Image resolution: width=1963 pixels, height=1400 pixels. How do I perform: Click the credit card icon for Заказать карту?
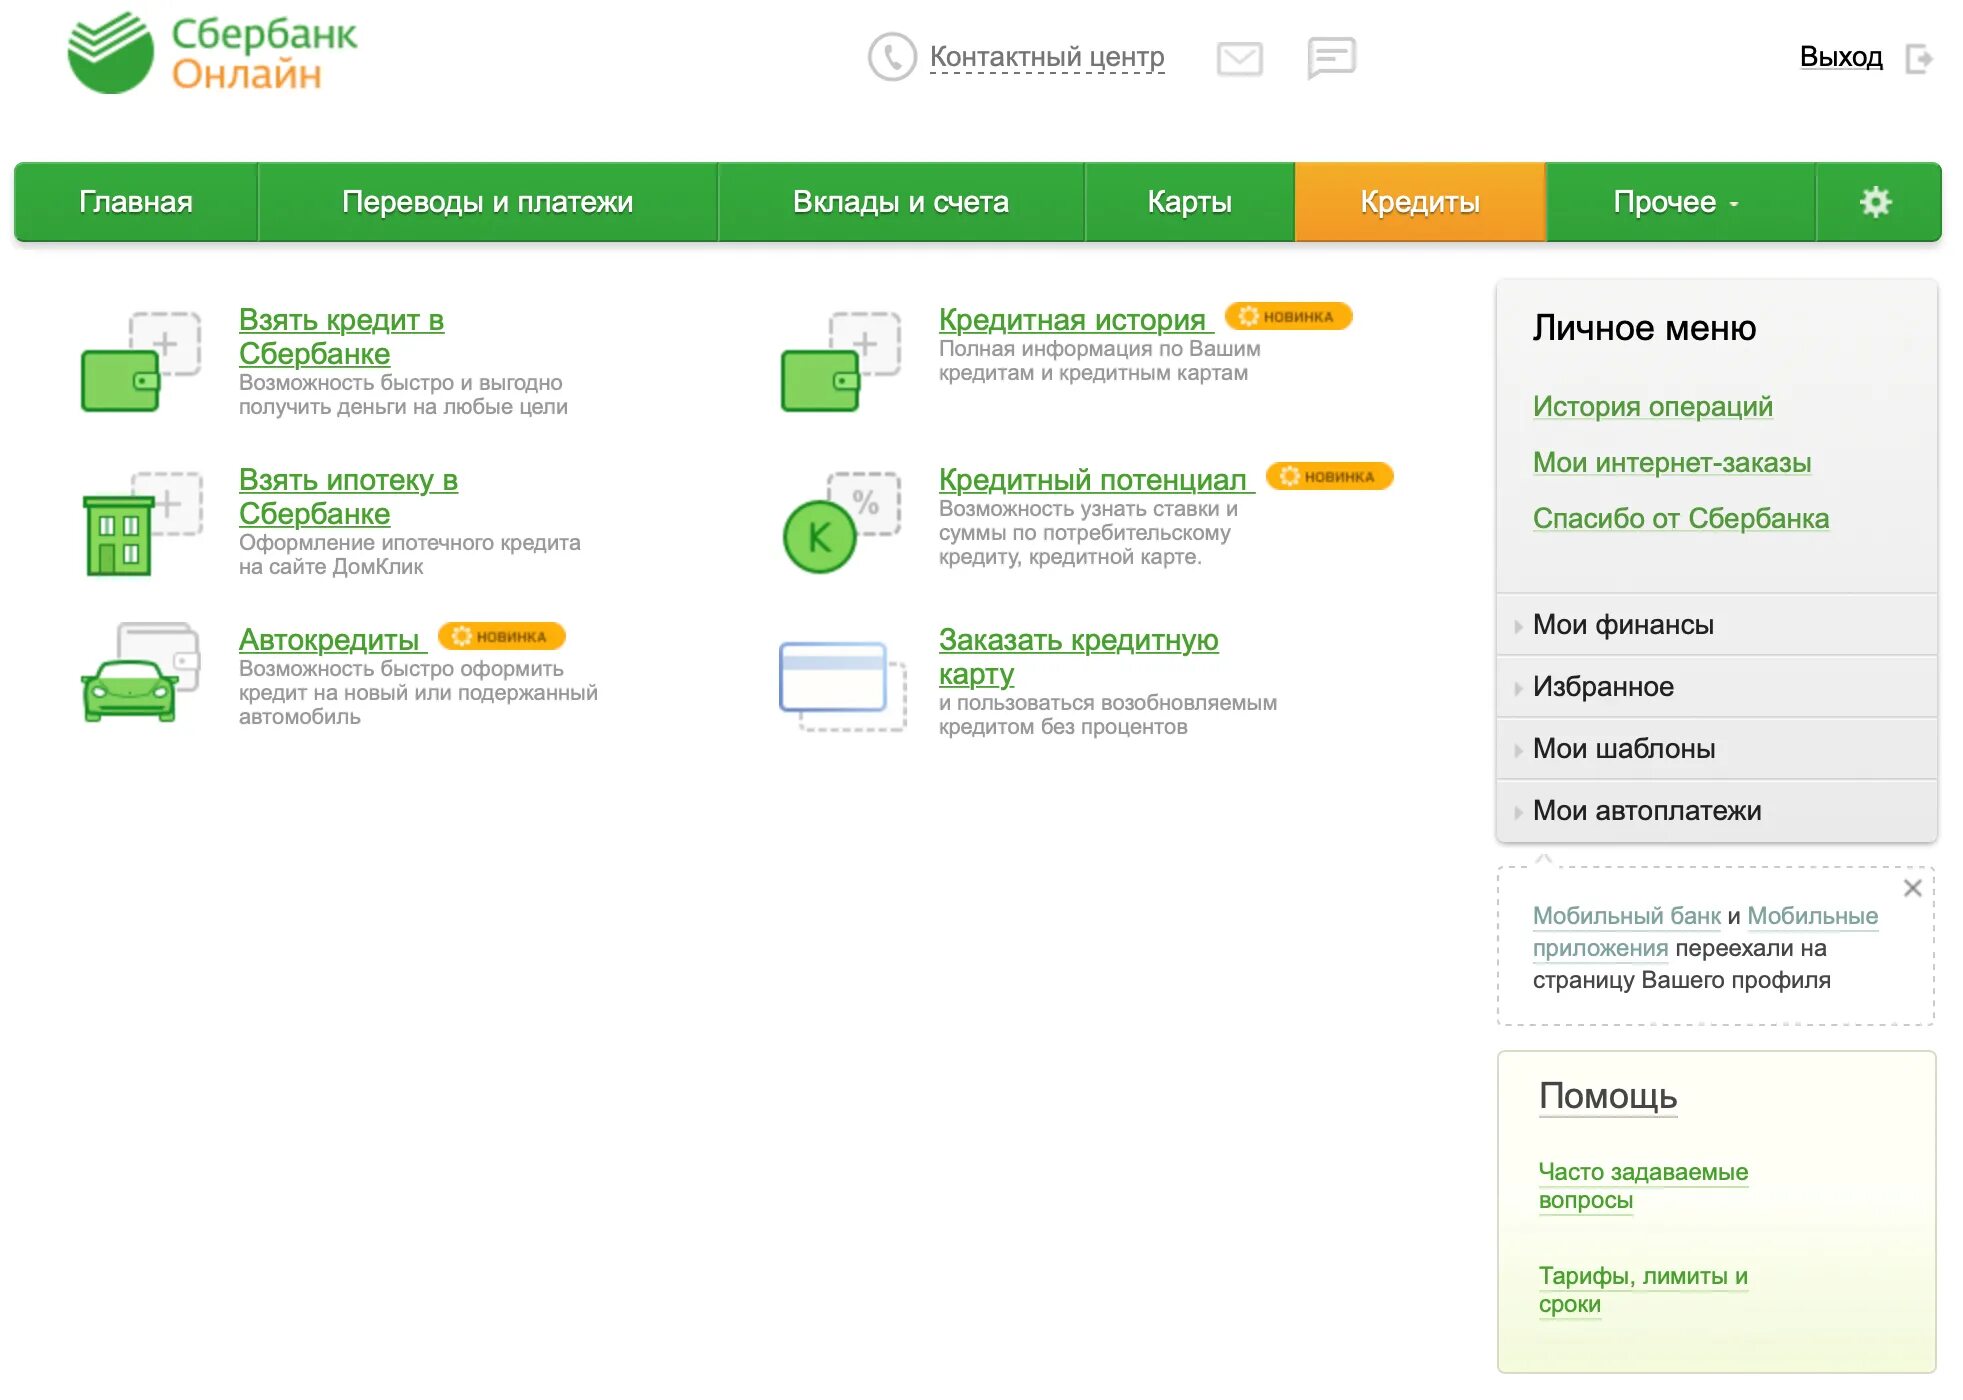843,685
